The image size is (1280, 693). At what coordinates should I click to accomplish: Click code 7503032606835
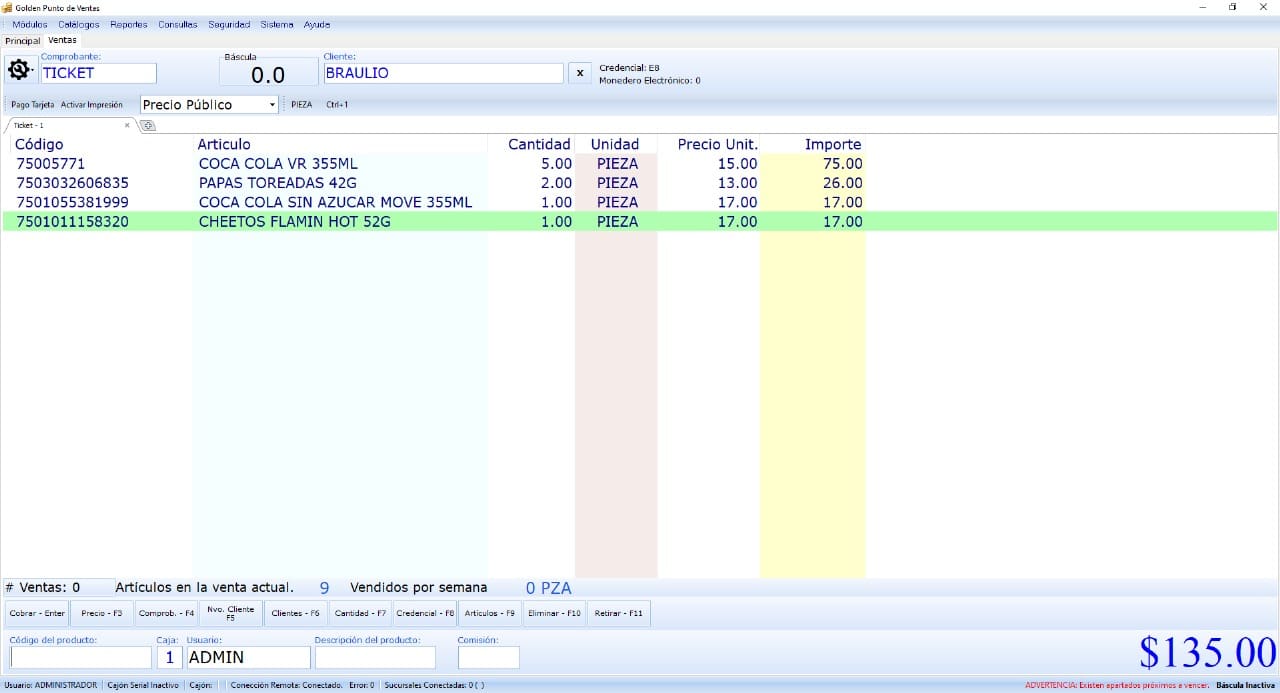coord(72,183)
